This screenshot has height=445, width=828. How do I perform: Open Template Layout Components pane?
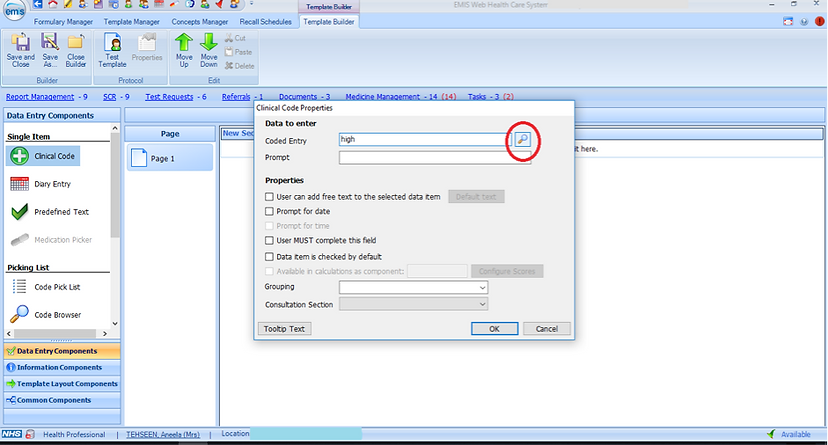coord(62,383)
